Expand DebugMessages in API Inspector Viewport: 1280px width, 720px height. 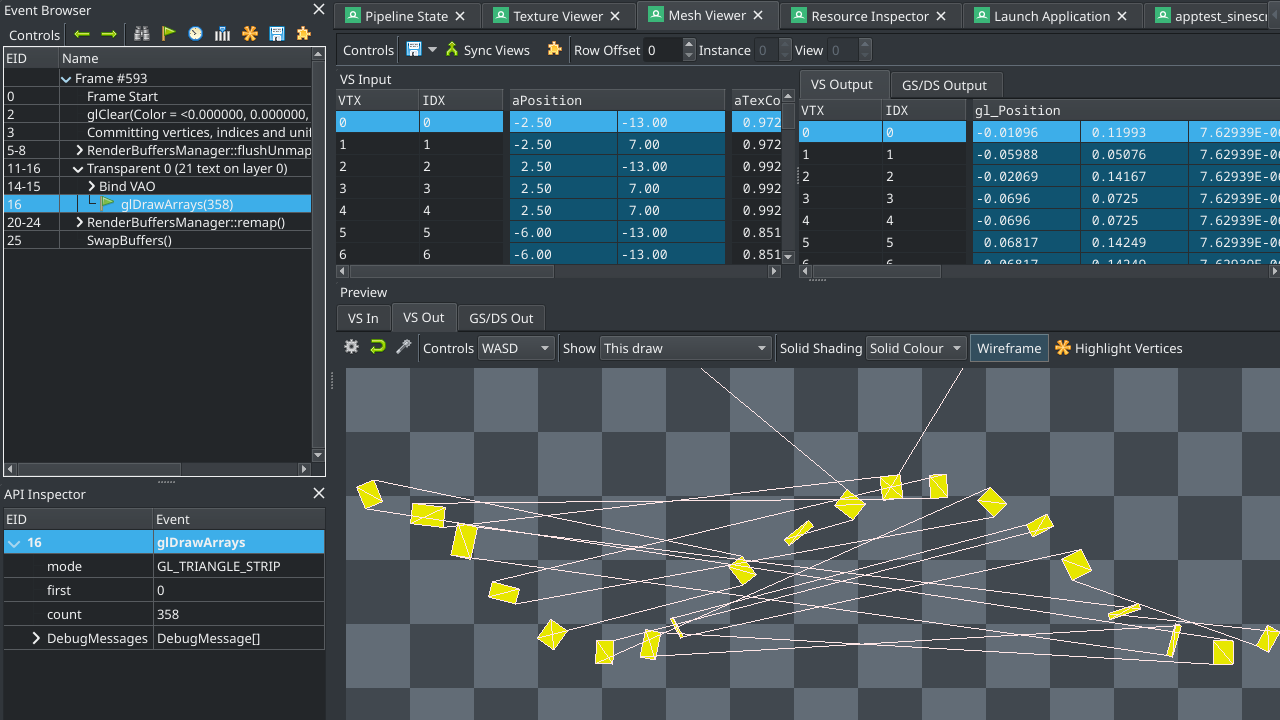[36, 639]
